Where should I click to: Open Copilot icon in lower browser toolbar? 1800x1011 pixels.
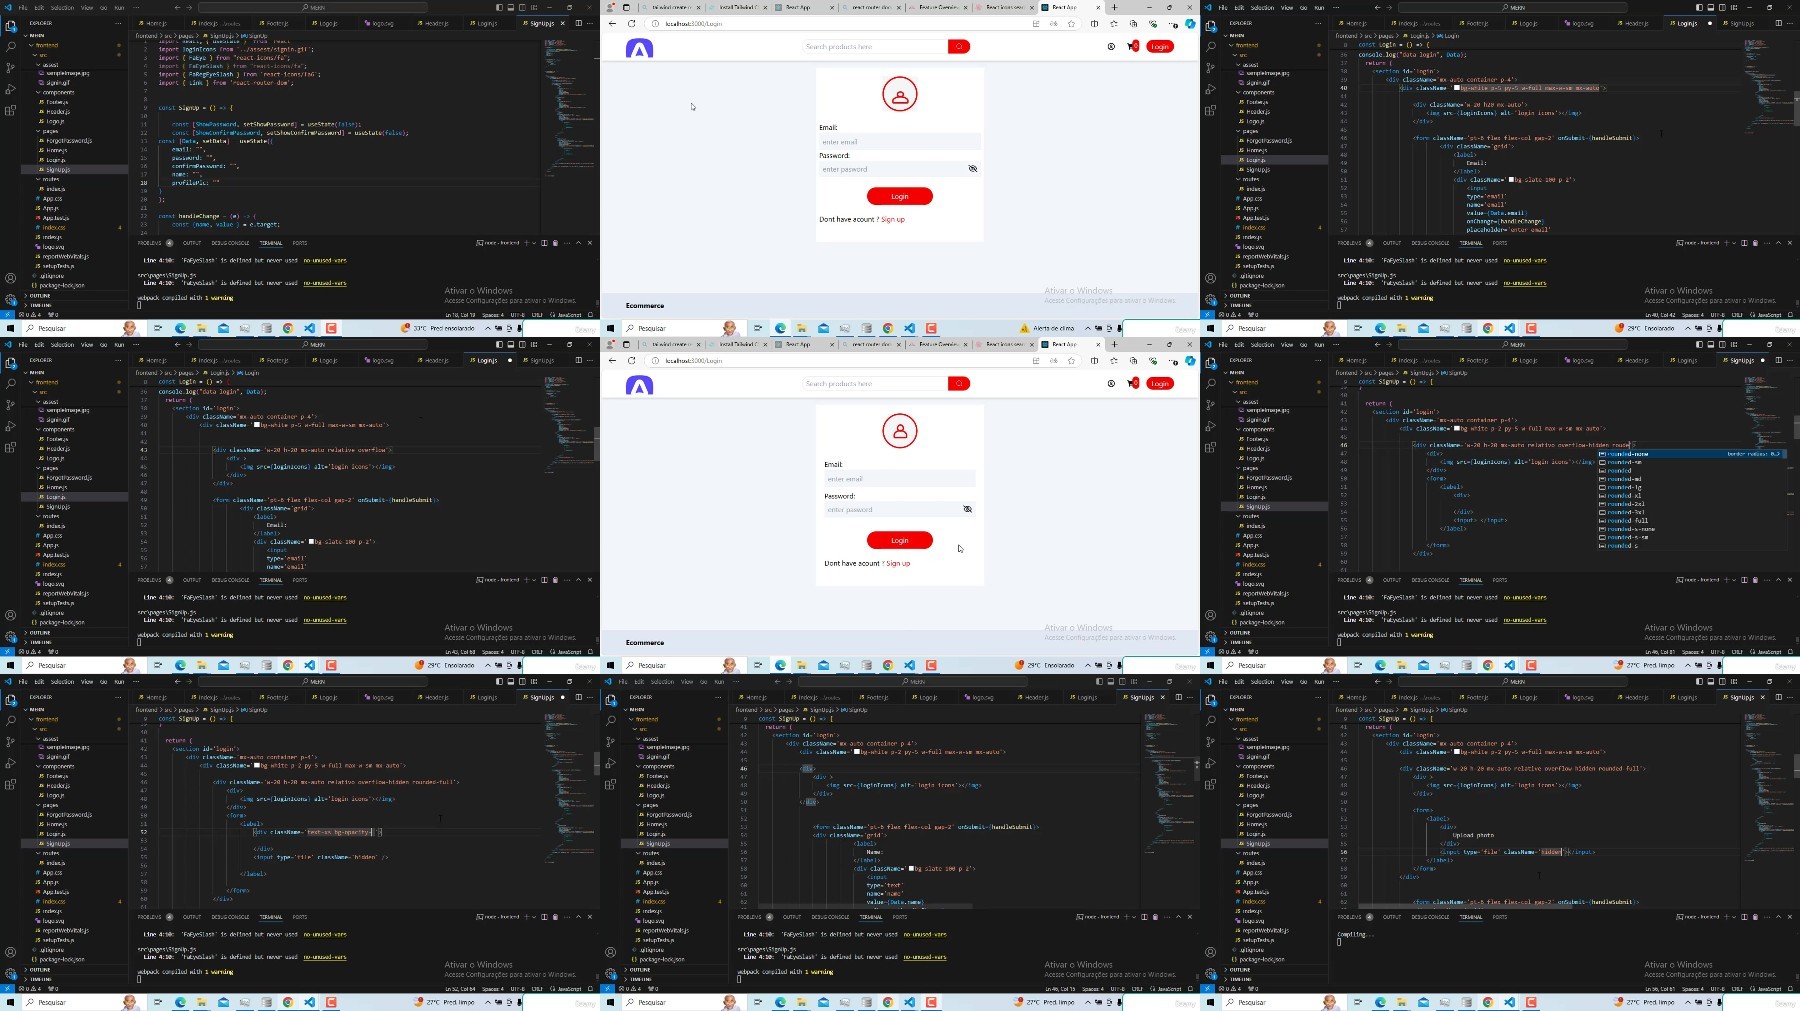pos(1190,360)
